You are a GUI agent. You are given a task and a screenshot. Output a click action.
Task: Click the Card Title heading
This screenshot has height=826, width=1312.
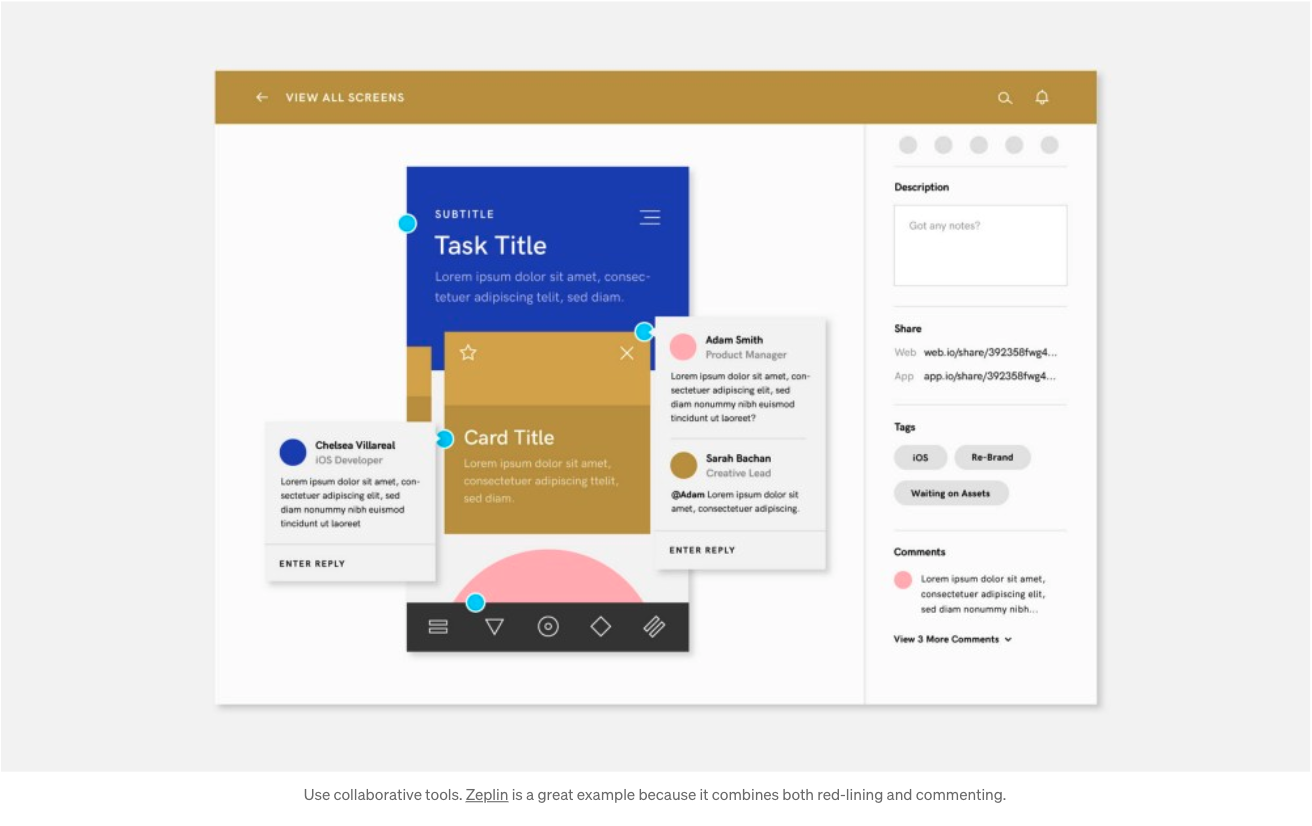pos(509,438)
